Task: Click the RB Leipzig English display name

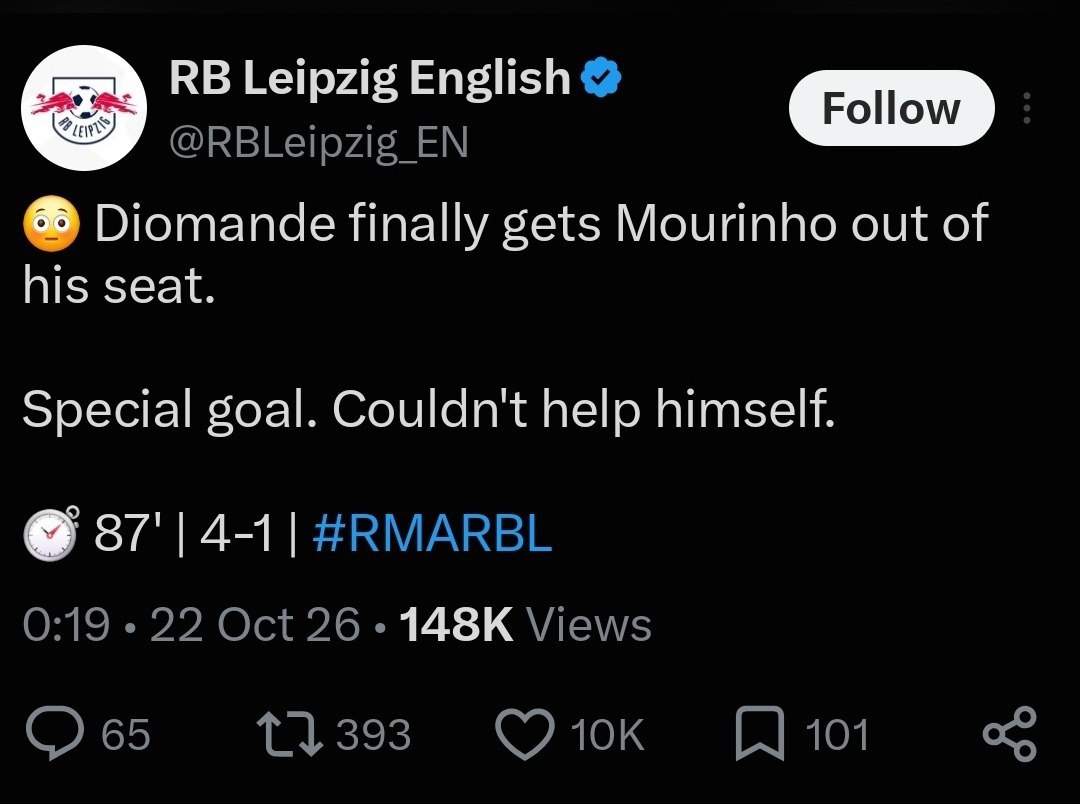Action: click(370, 76)
